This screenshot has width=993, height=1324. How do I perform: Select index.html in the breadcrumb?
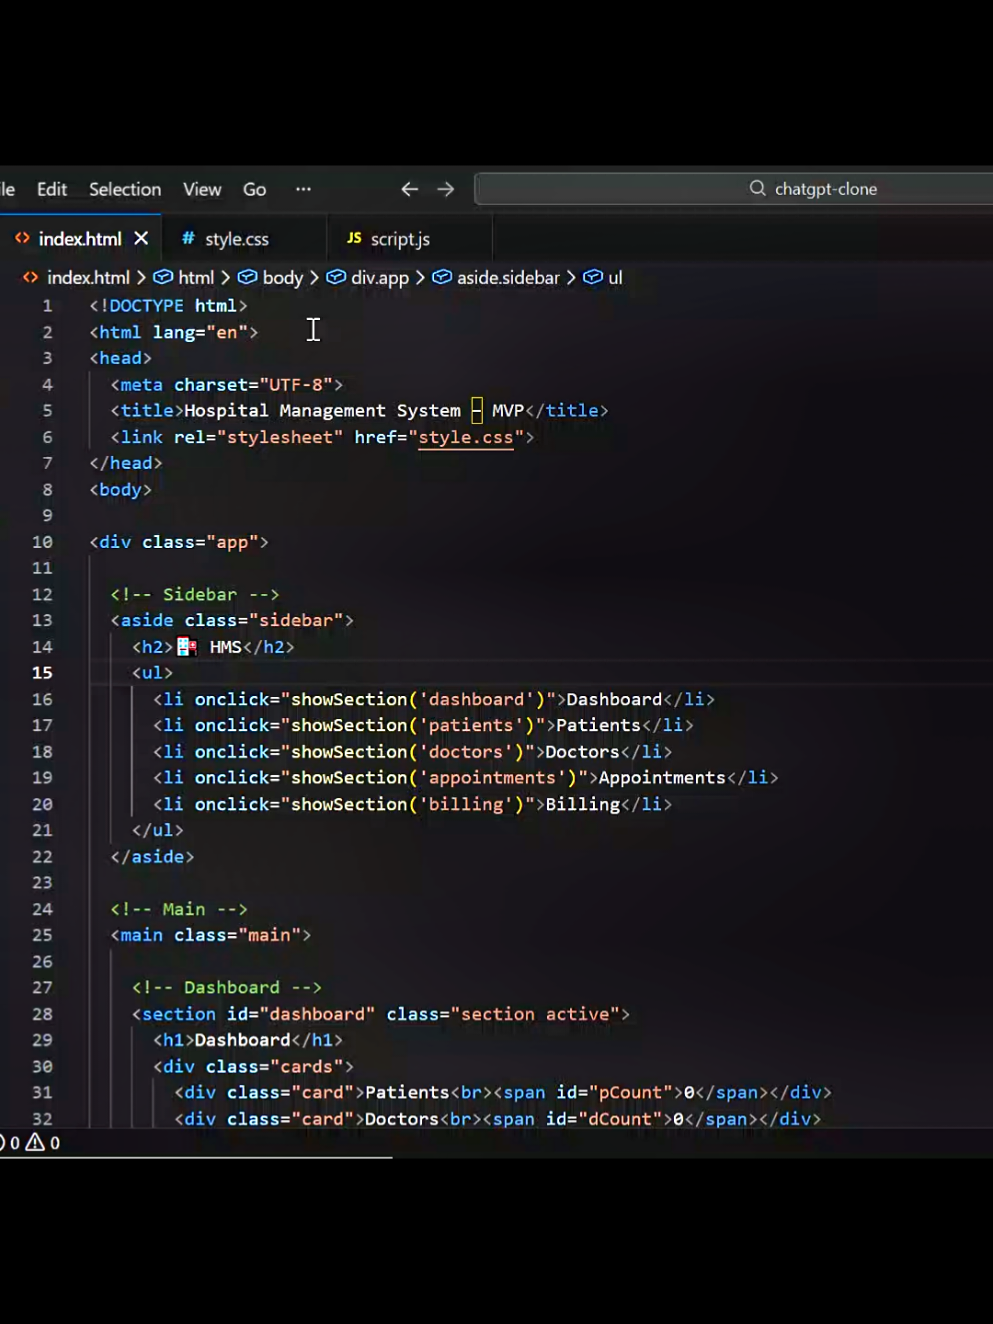click(88, 278)
